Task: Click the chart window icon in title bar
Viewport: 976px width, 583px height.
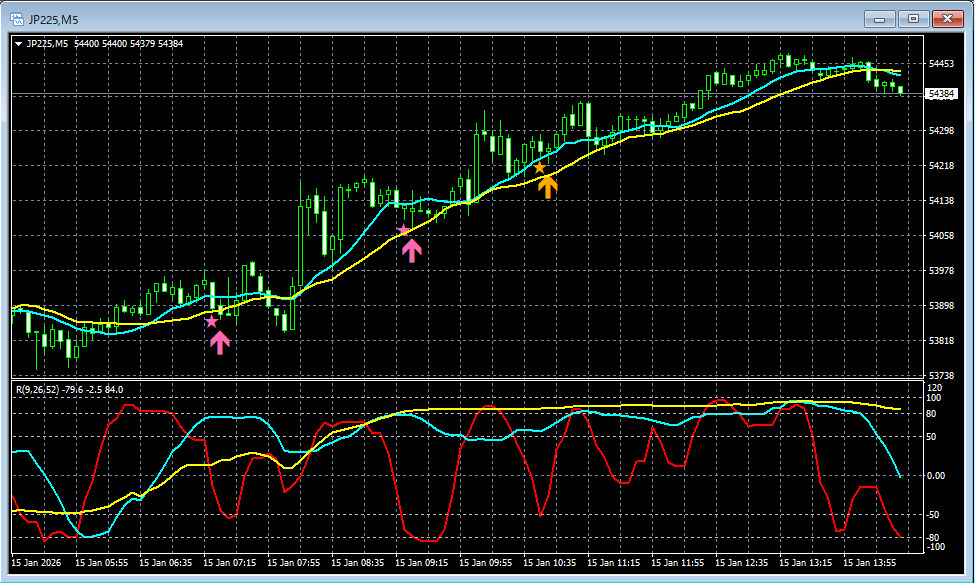Action: point(17,19)
